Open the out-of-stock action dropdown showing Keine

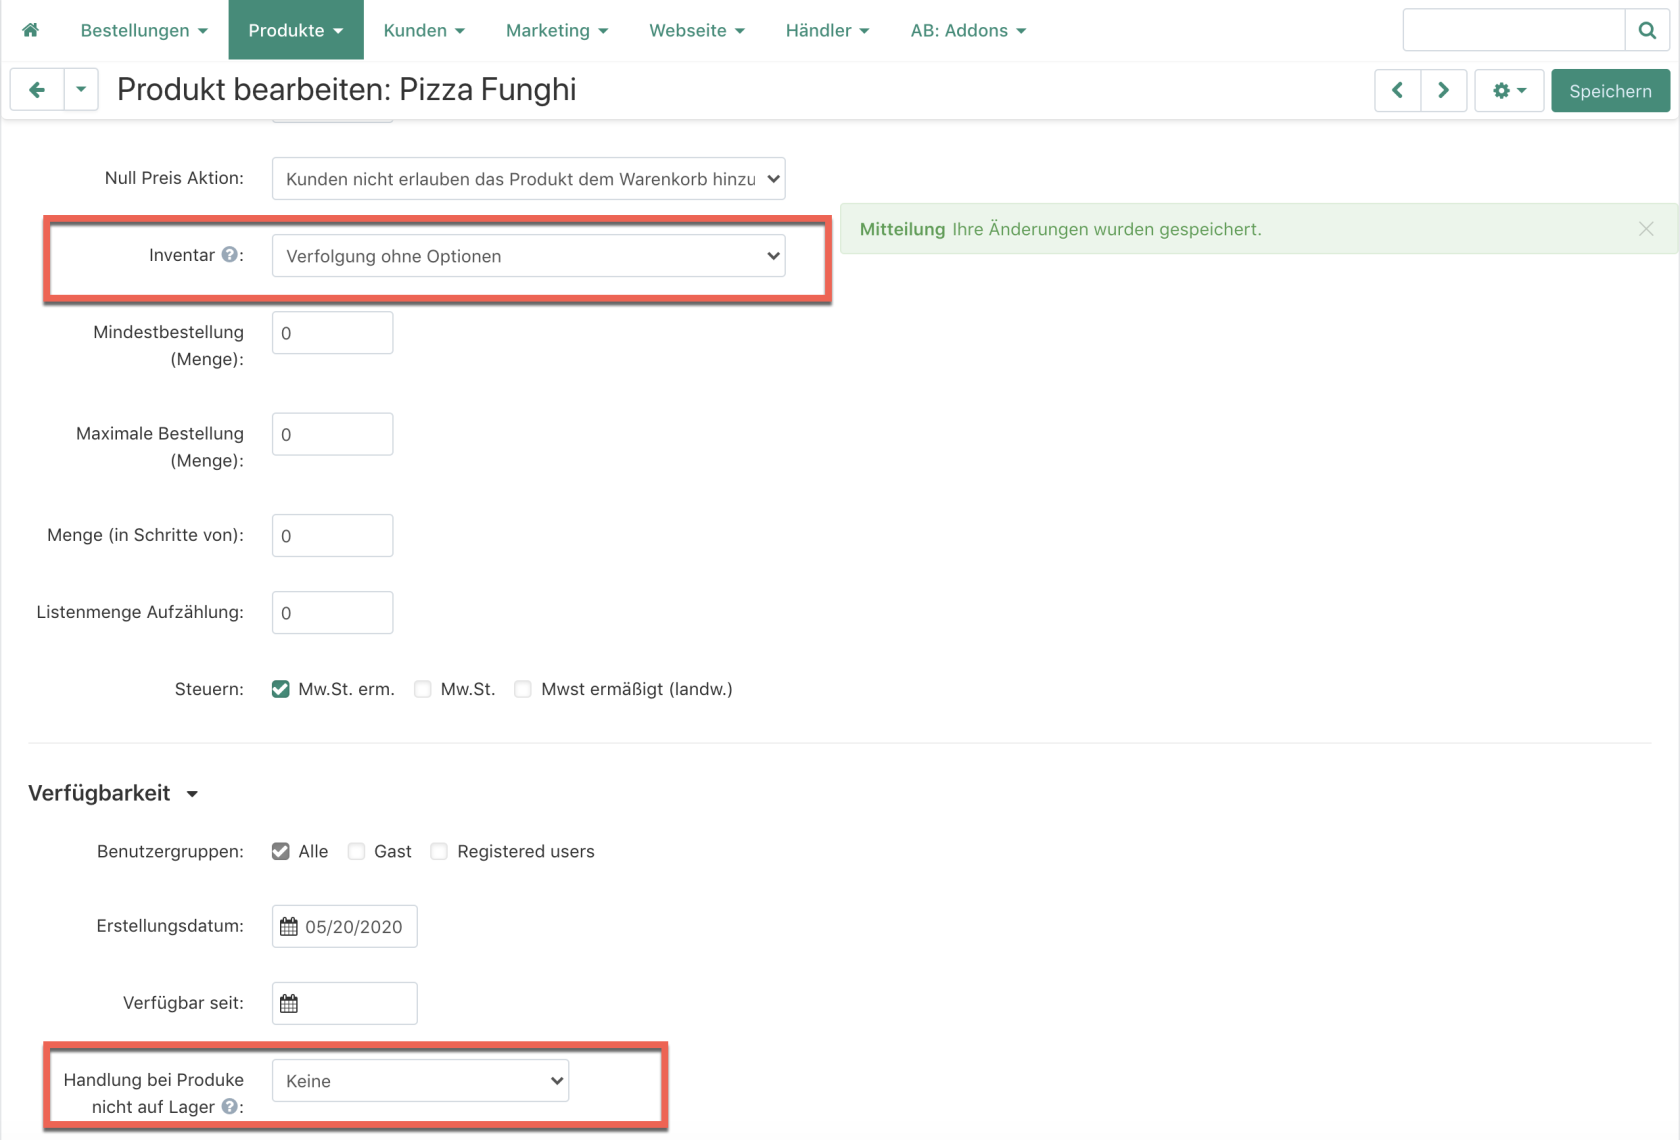420,1081
